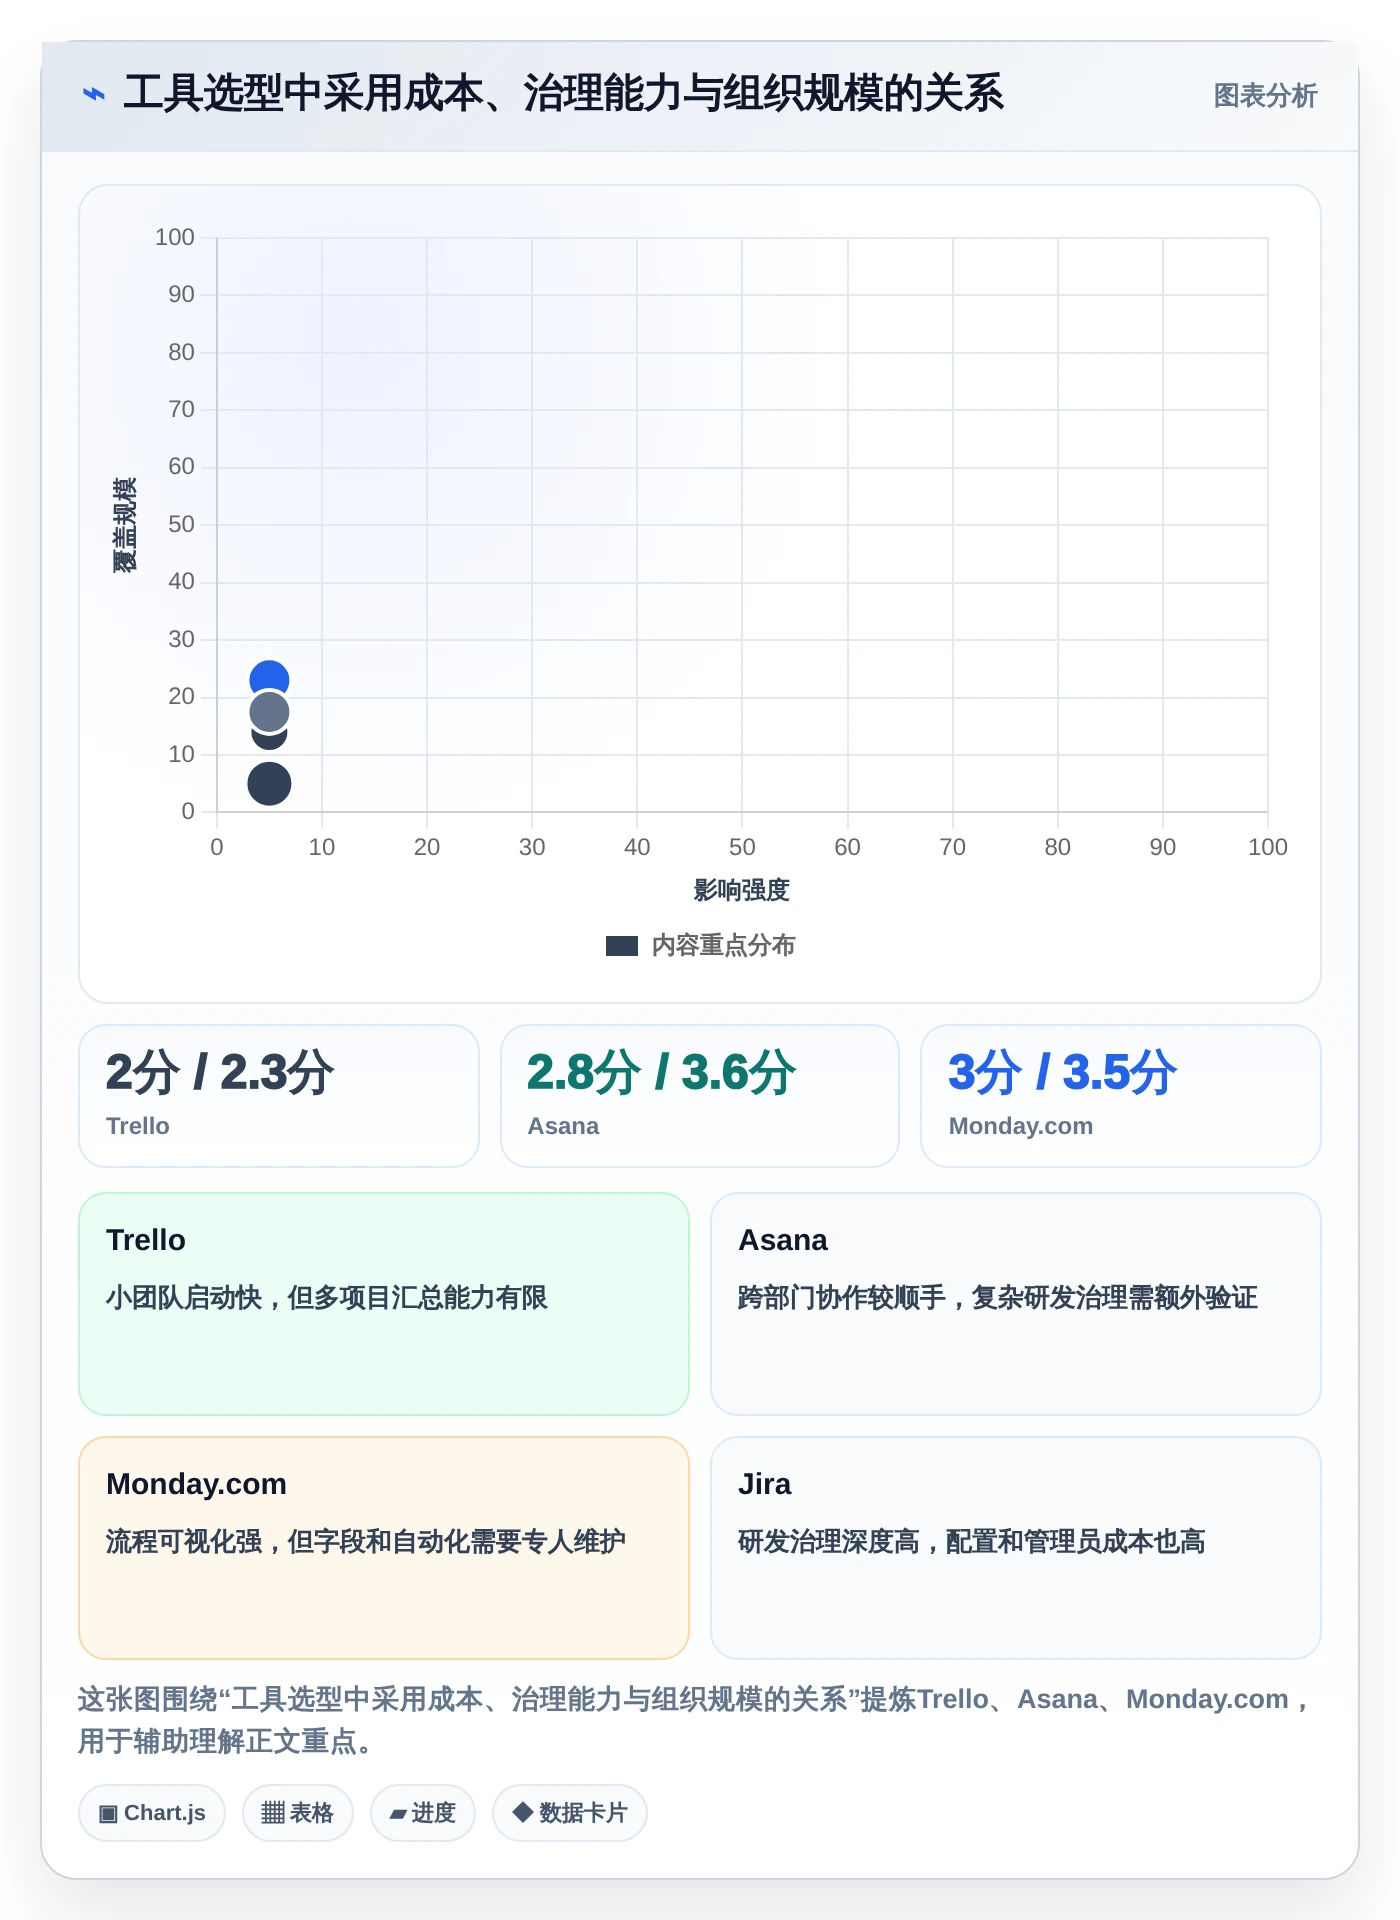Select the Jira description card
The height and width of the screenshot is (1920, 1400).
point(1016,1548)
